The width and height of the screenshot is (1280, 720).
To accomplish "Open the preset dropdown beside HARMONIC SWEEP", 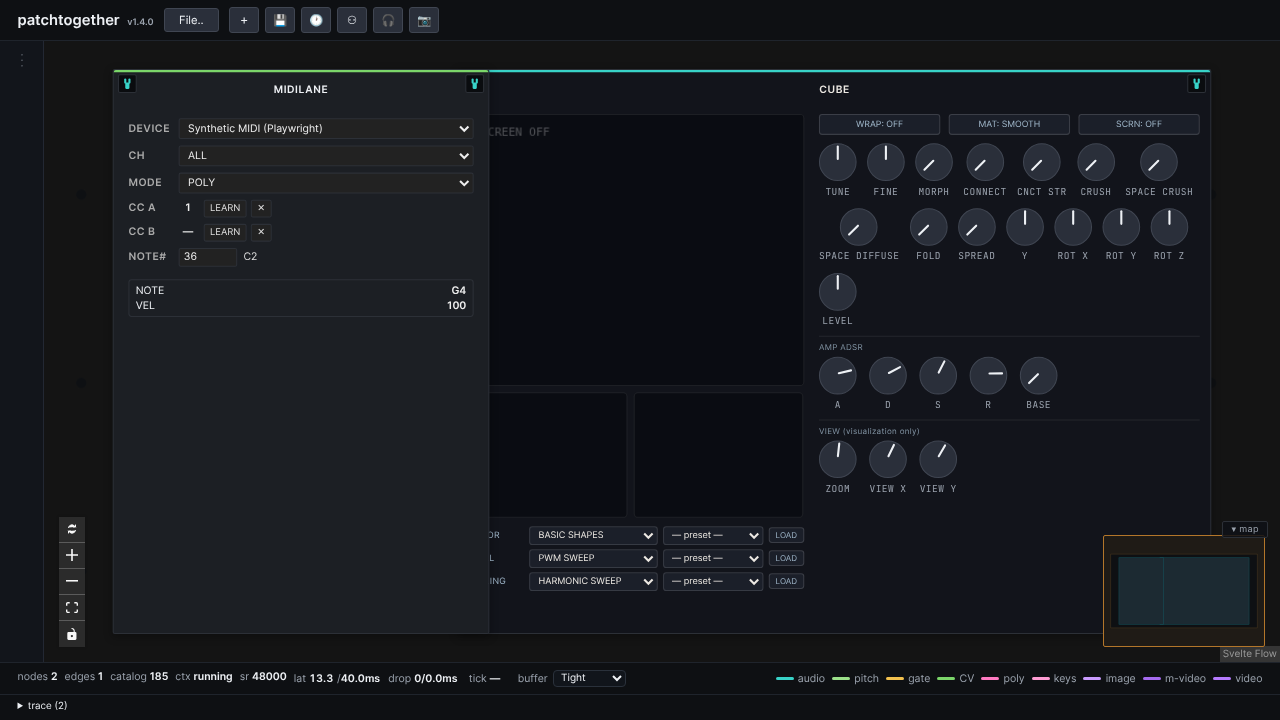I will [713, 581].
